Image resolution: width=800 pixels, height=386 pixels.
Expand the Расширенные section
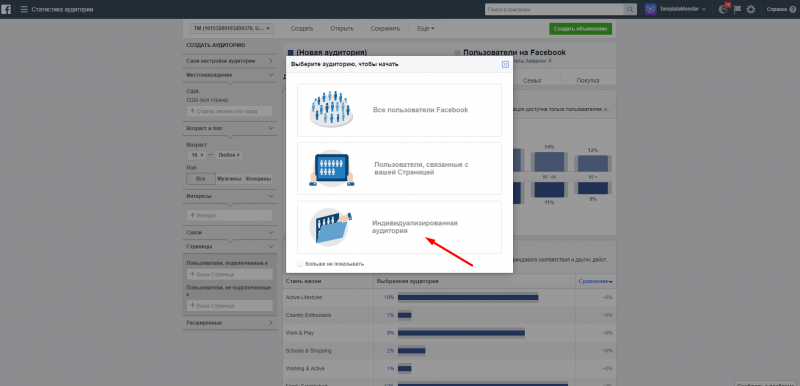click(x=230, y=323)
